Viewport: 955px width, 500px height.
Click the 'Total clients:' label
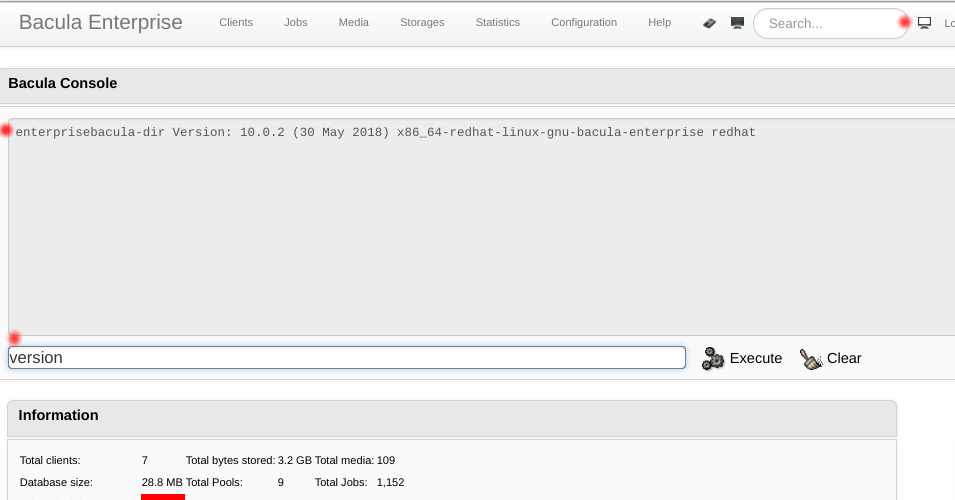pos(50,460)
